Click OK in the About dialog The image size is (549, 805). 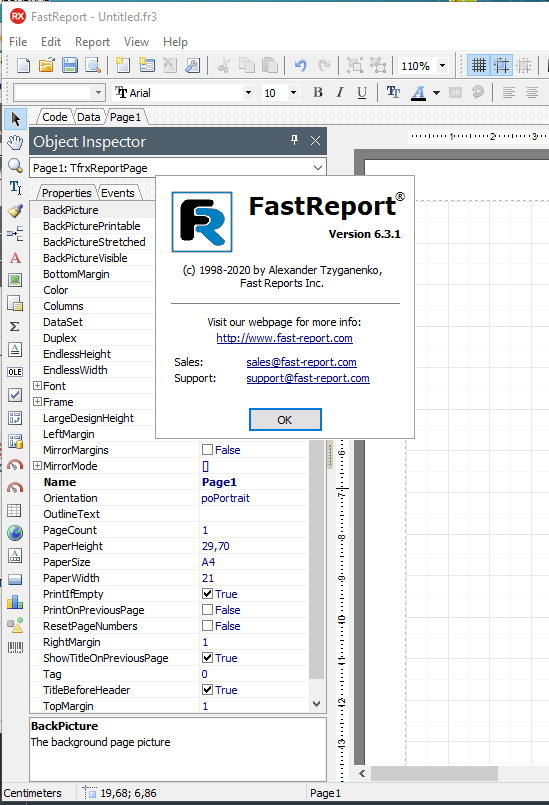(285, 419)
